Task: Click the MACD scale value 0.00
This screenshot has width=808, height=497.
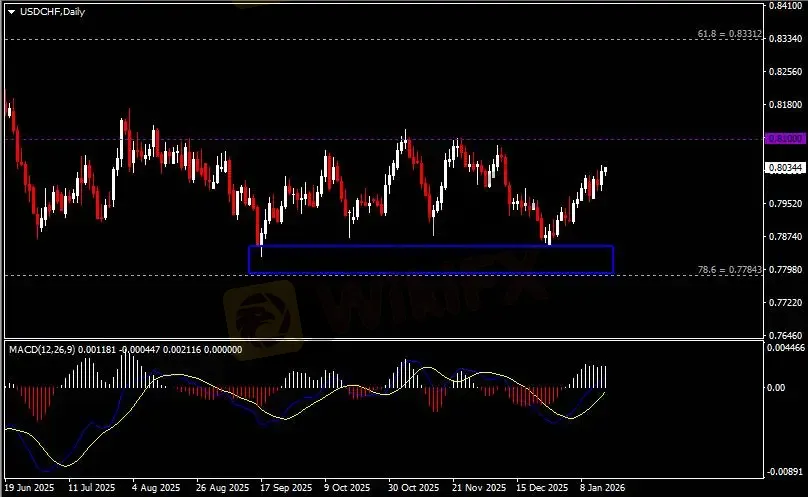Action: 776,388
